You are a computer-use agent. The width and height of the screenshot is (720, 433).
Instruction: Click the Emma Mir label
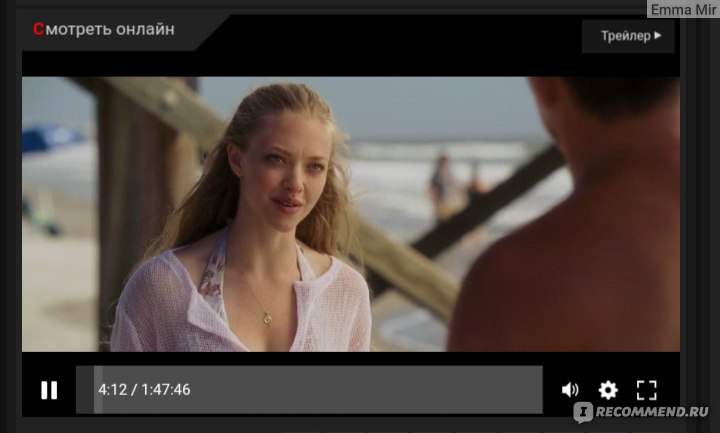[x=683, y=9]
